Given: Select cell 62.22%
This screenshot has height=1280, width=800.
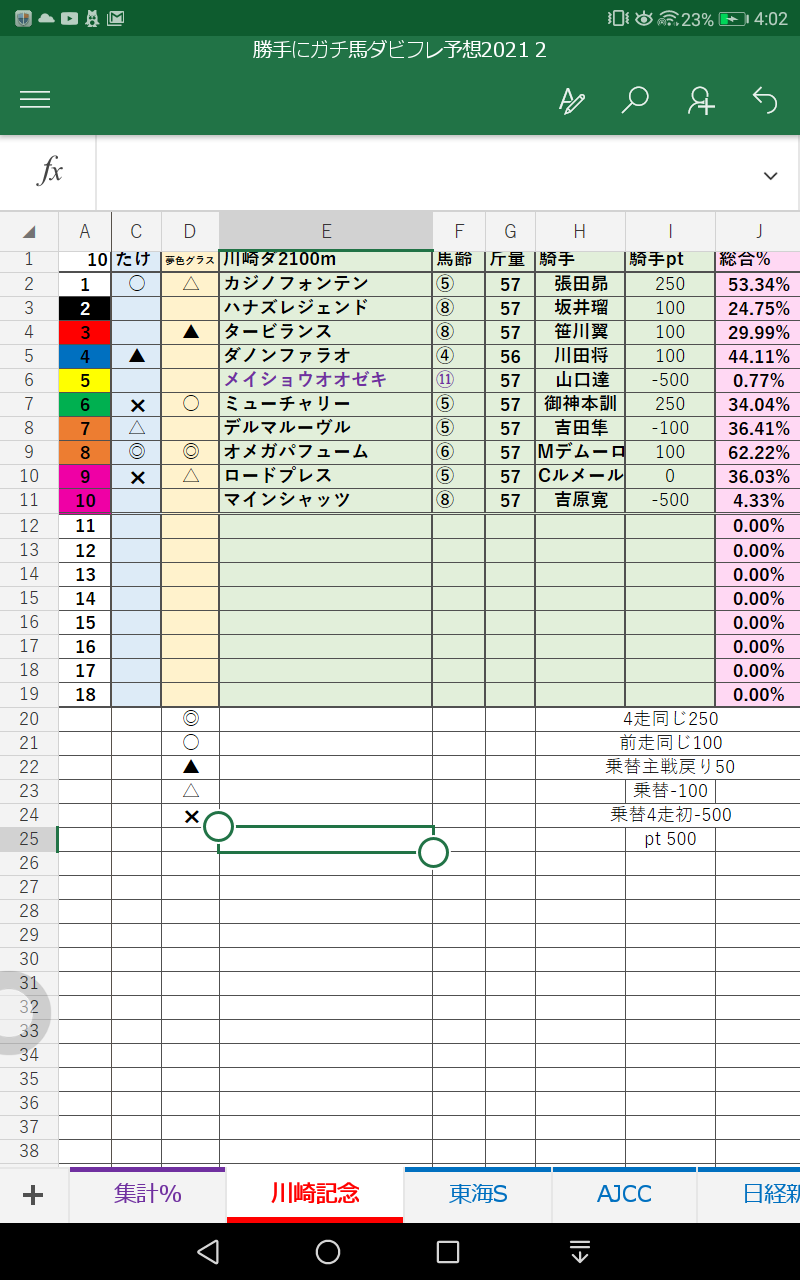Looking at the screenshot, I should click(x=758, y=452).
